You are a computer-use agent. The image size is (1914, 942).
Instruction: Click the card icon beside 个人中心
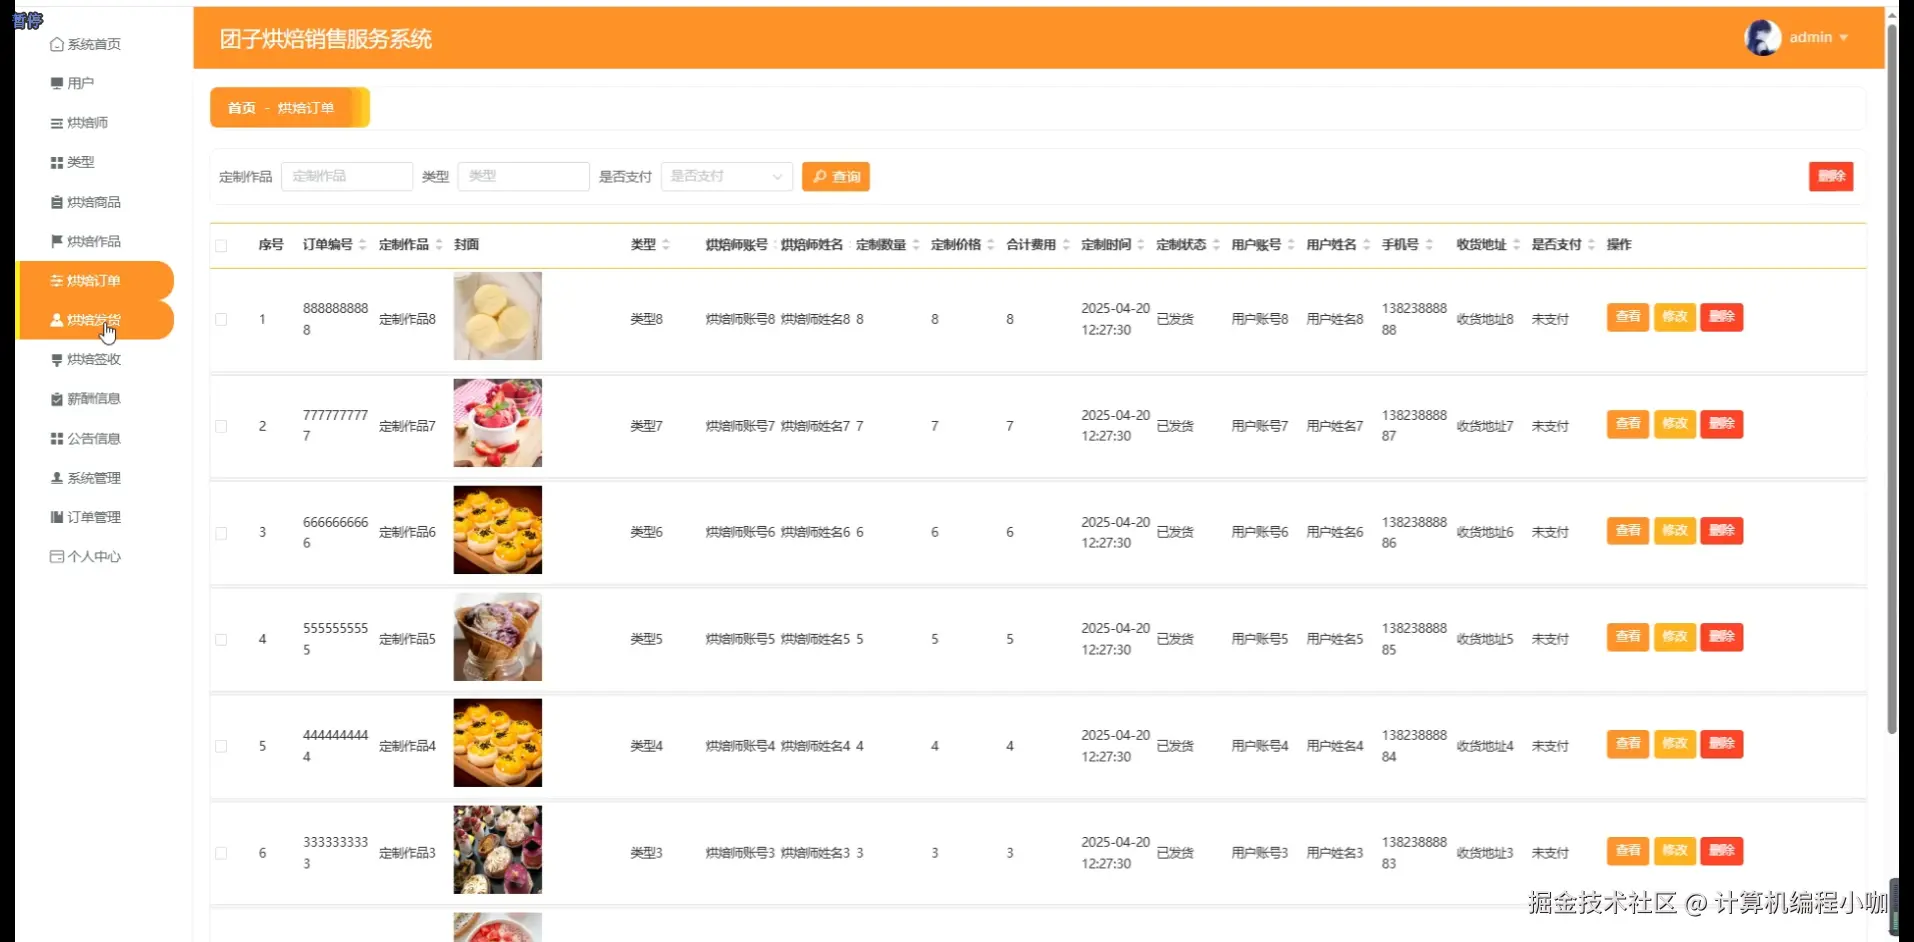coord(57,556)
